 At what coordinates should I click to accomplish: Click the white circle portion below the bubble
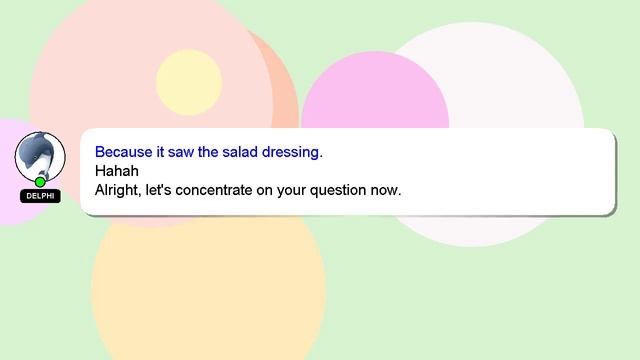coord(471,231)
